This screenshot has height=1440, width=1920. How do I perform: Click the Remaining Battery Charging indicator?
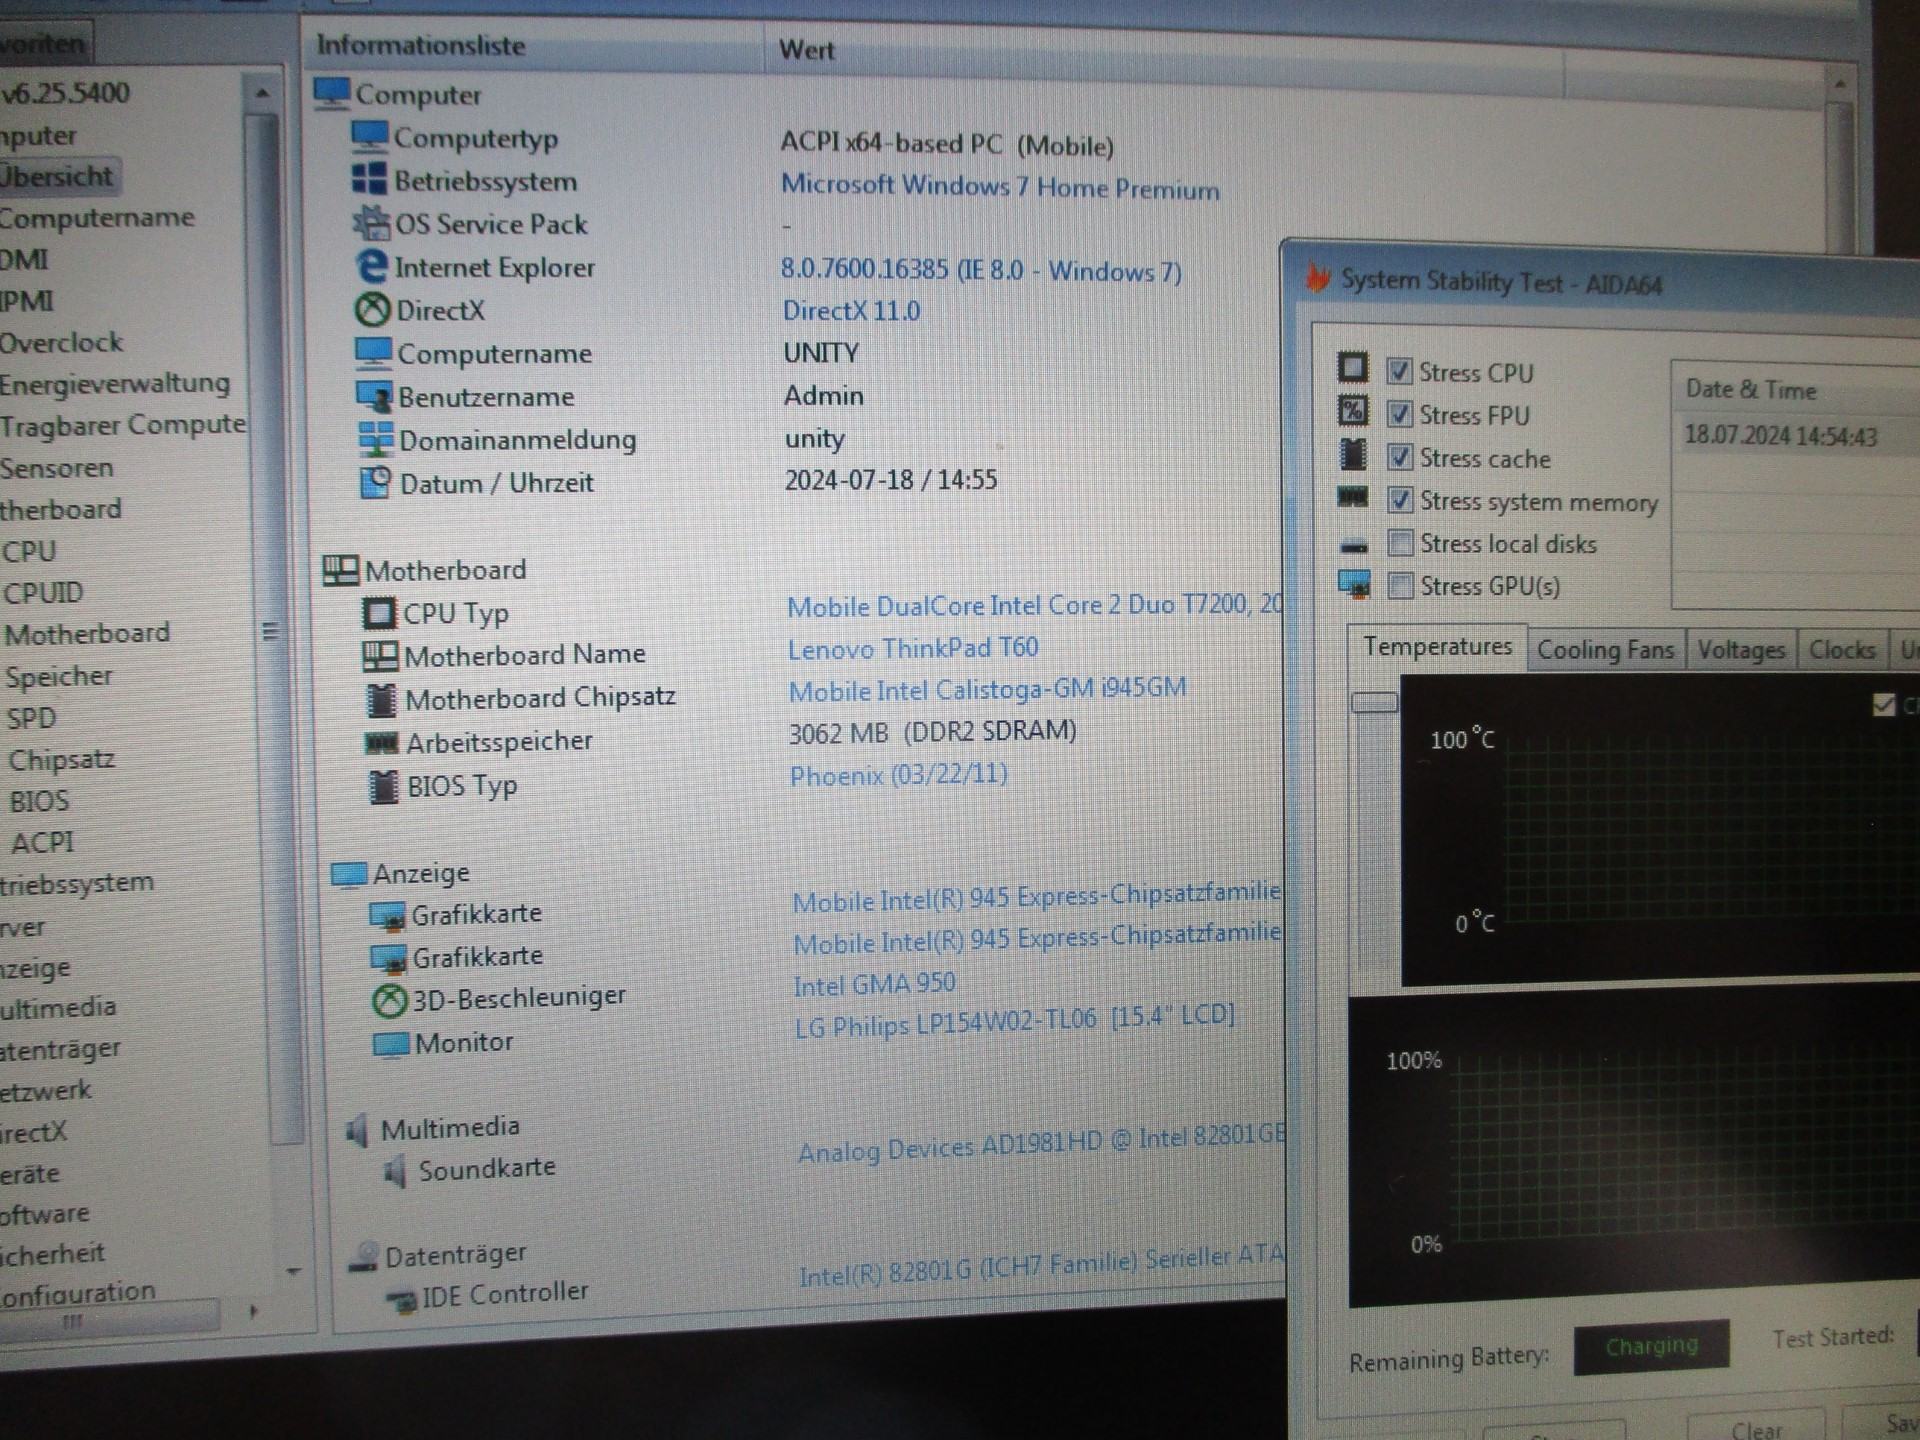[1651, 1346]
